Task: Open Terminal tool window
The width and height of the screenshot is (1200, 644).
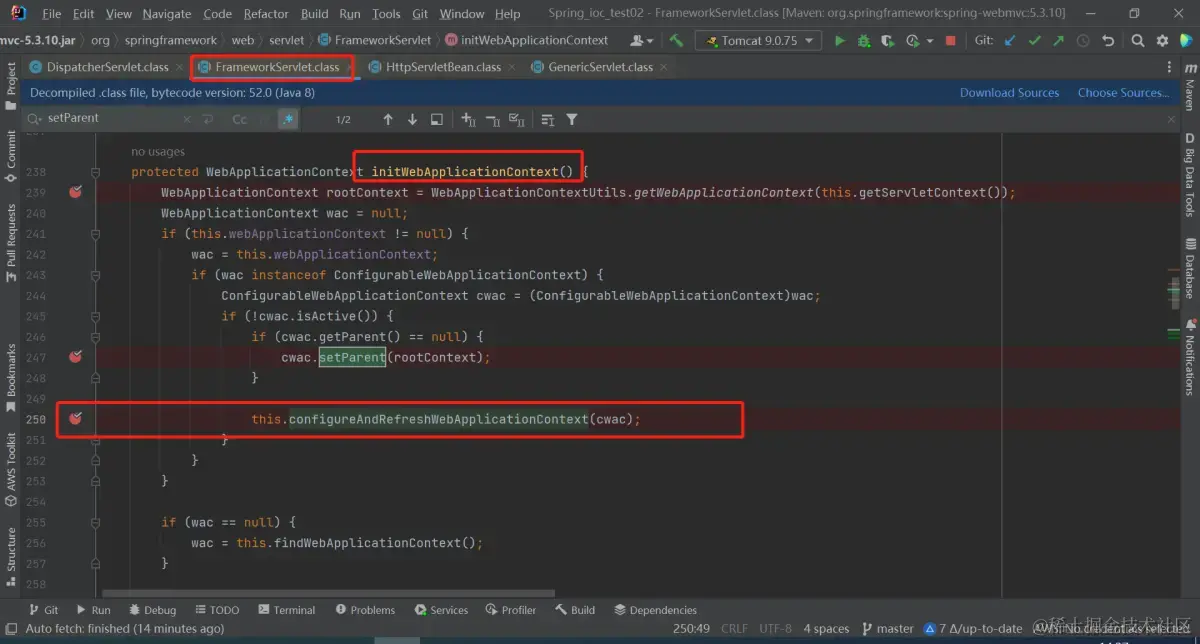Action: pyautogui.click(x=286, y=610)
